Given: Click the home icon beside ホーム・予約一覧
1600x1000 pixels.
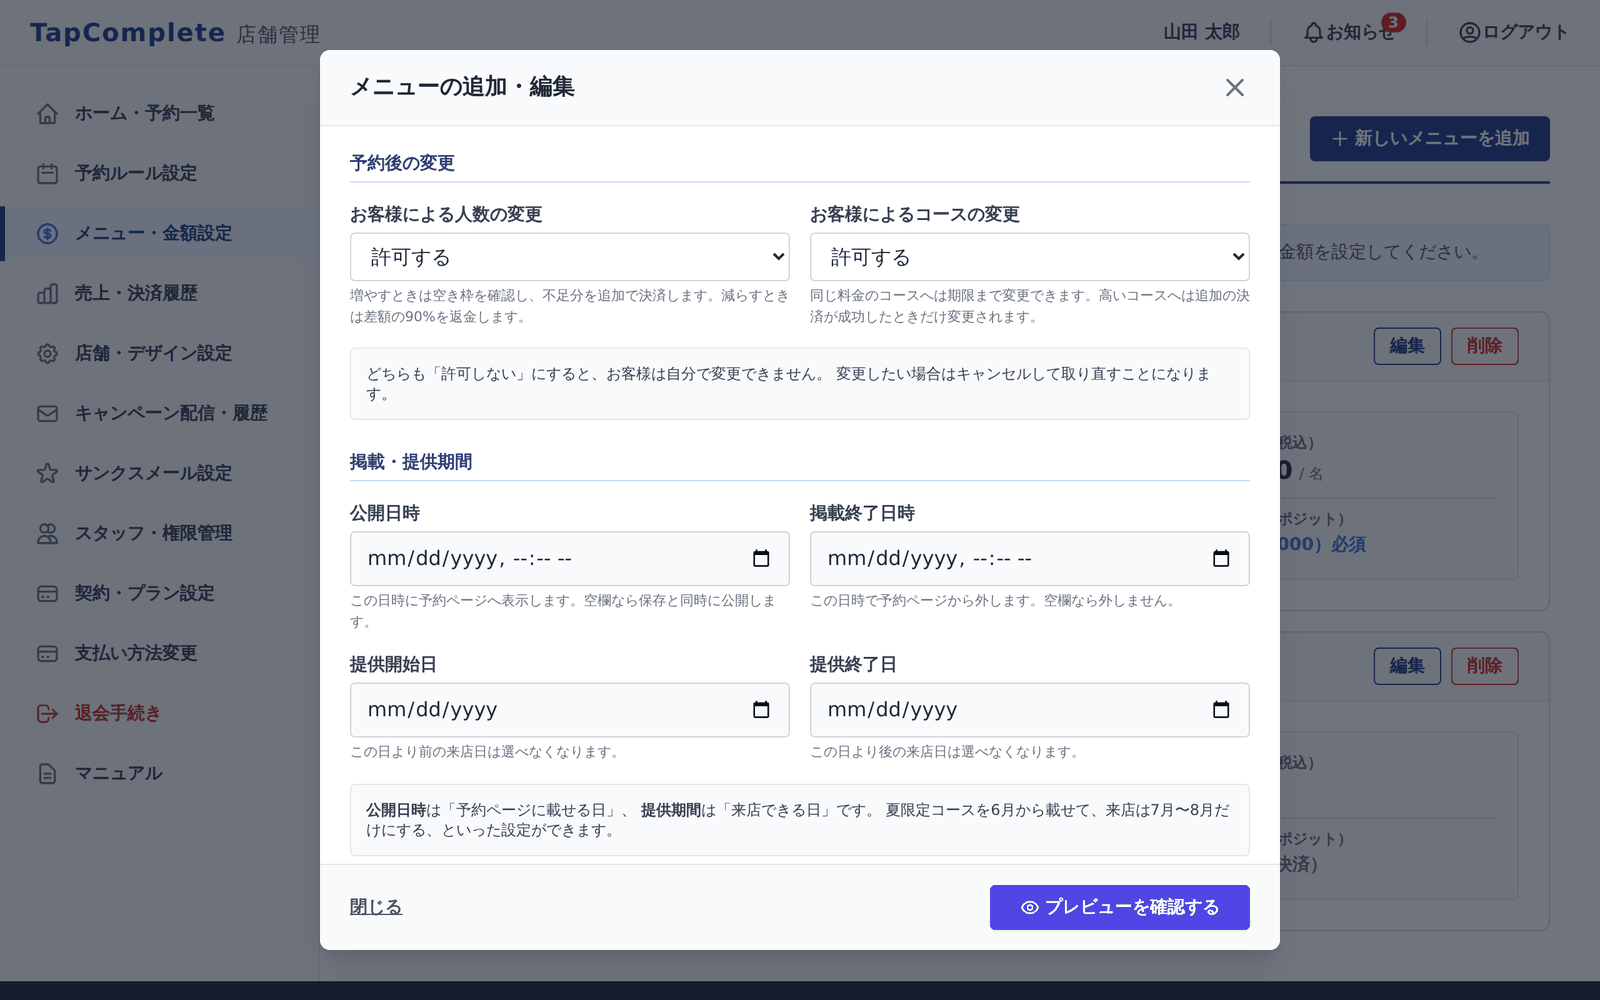Looking at the screenshot, I should click(x=47, y=114).
